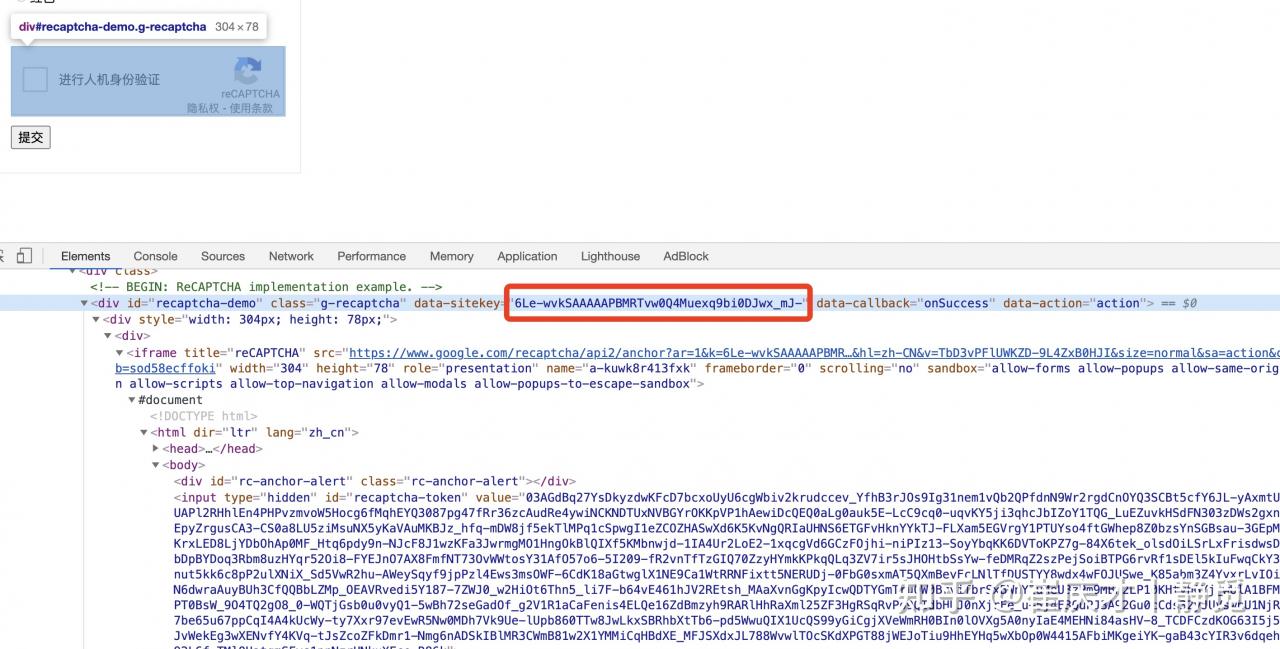The width and height of the screenshot is (1280, 649).
Task: Toggle the device toolbar icon in DevTools
Action: tap(24, 256)
